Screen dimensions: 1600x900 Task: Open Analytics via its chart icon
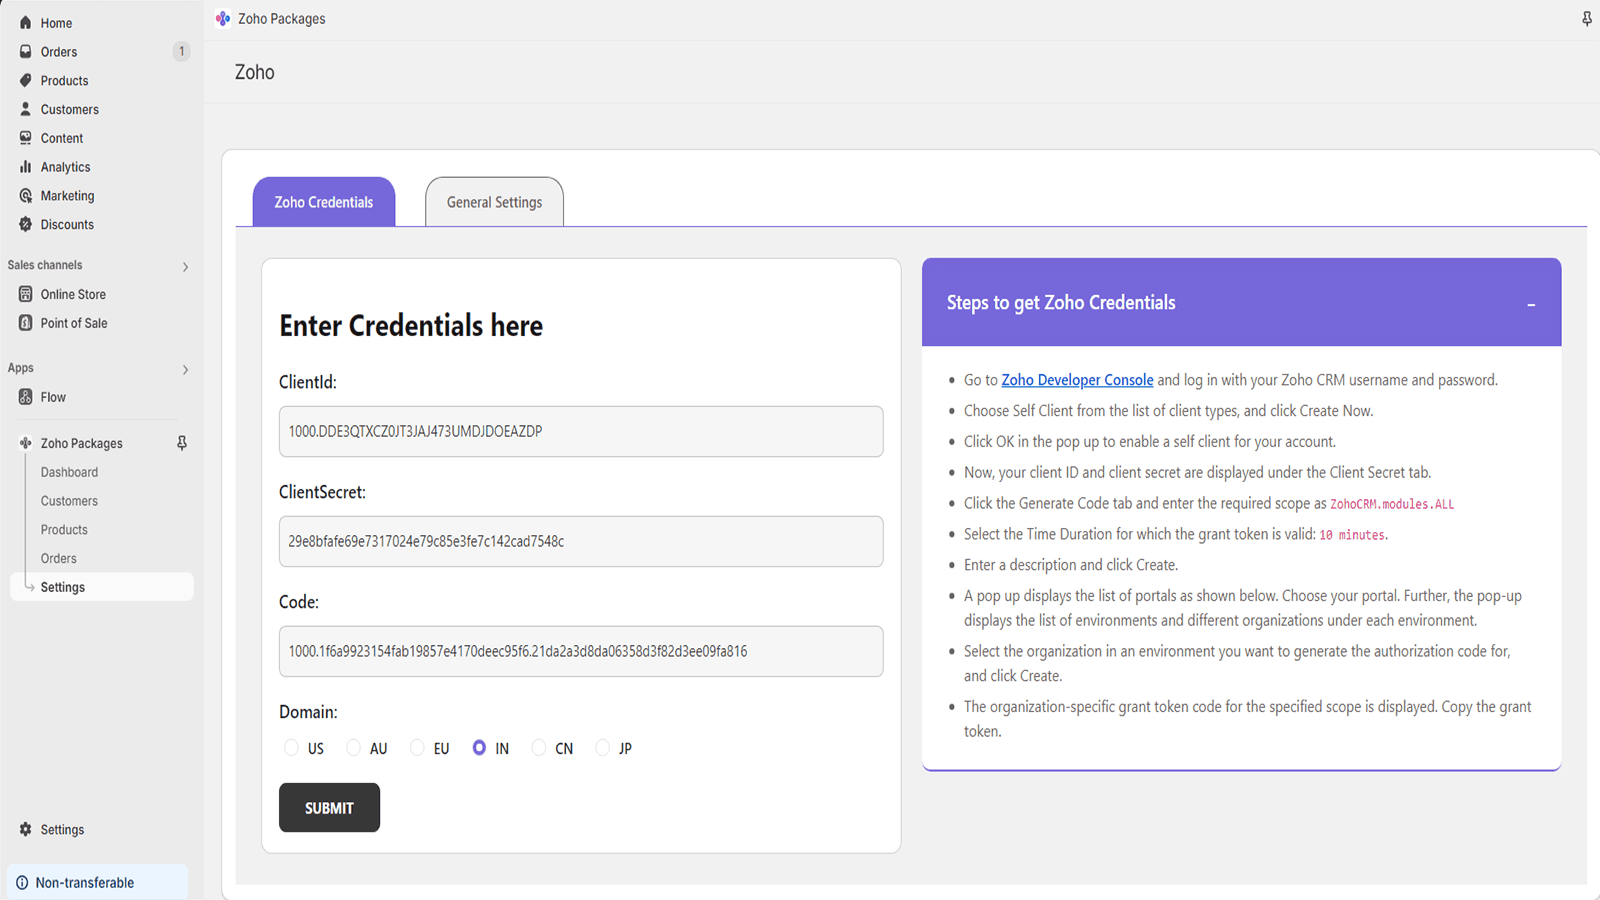pyautogui.click(x=24, y=166)
